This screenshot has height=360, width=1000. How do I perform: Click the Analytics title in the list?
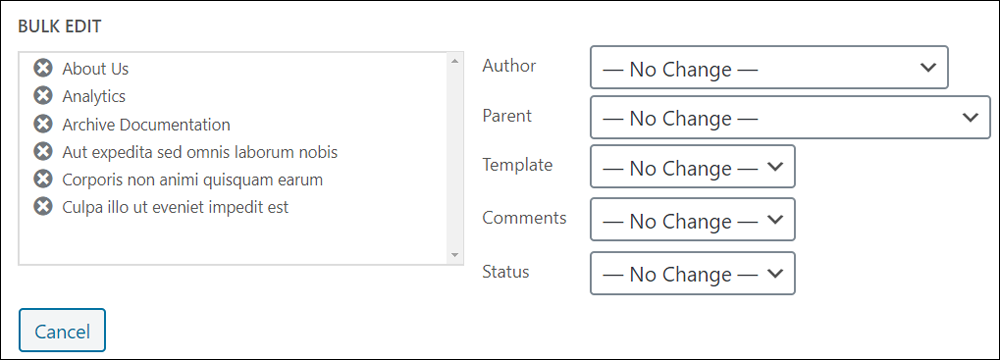[94, 96]
